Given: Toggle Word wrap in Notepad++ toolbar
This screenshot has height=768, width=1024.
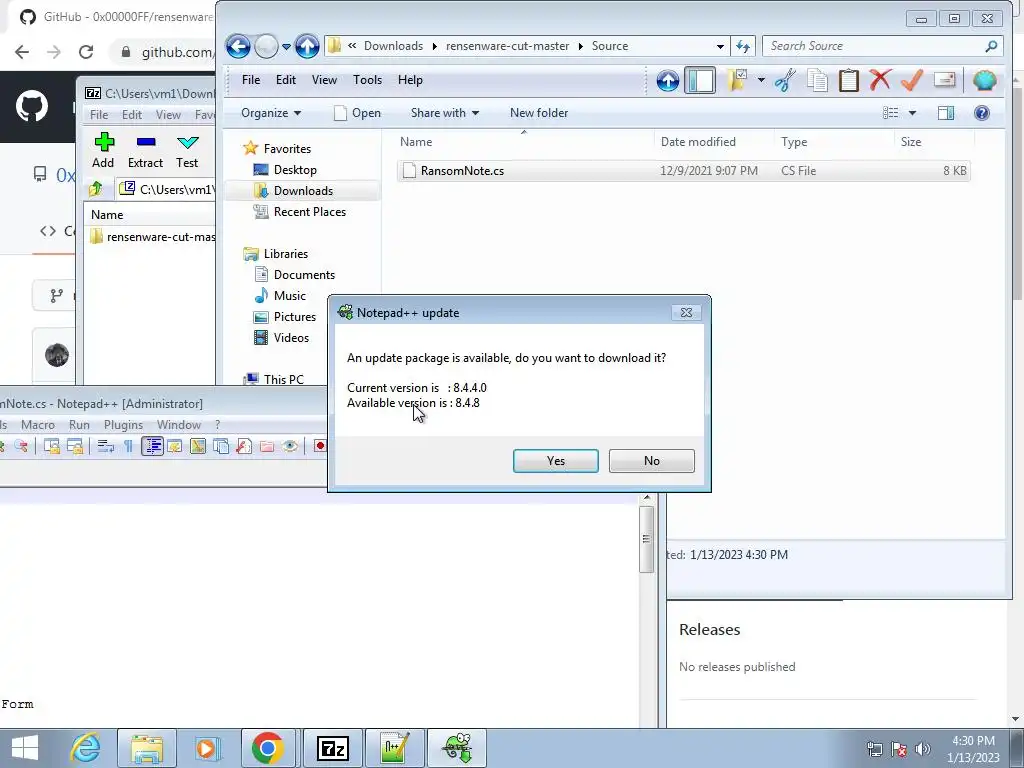Looking at the screenshot, I should click(x=105, y=446).
